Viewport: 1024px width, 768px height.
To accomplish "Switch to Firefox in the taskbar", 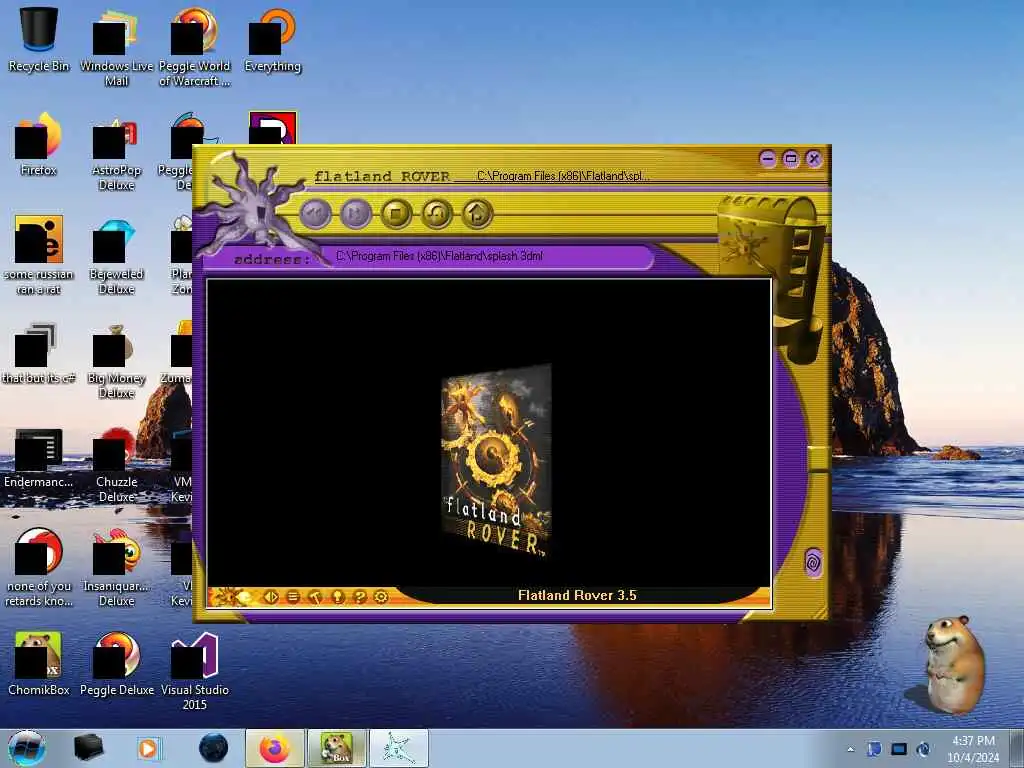I will tap(275, 748).
